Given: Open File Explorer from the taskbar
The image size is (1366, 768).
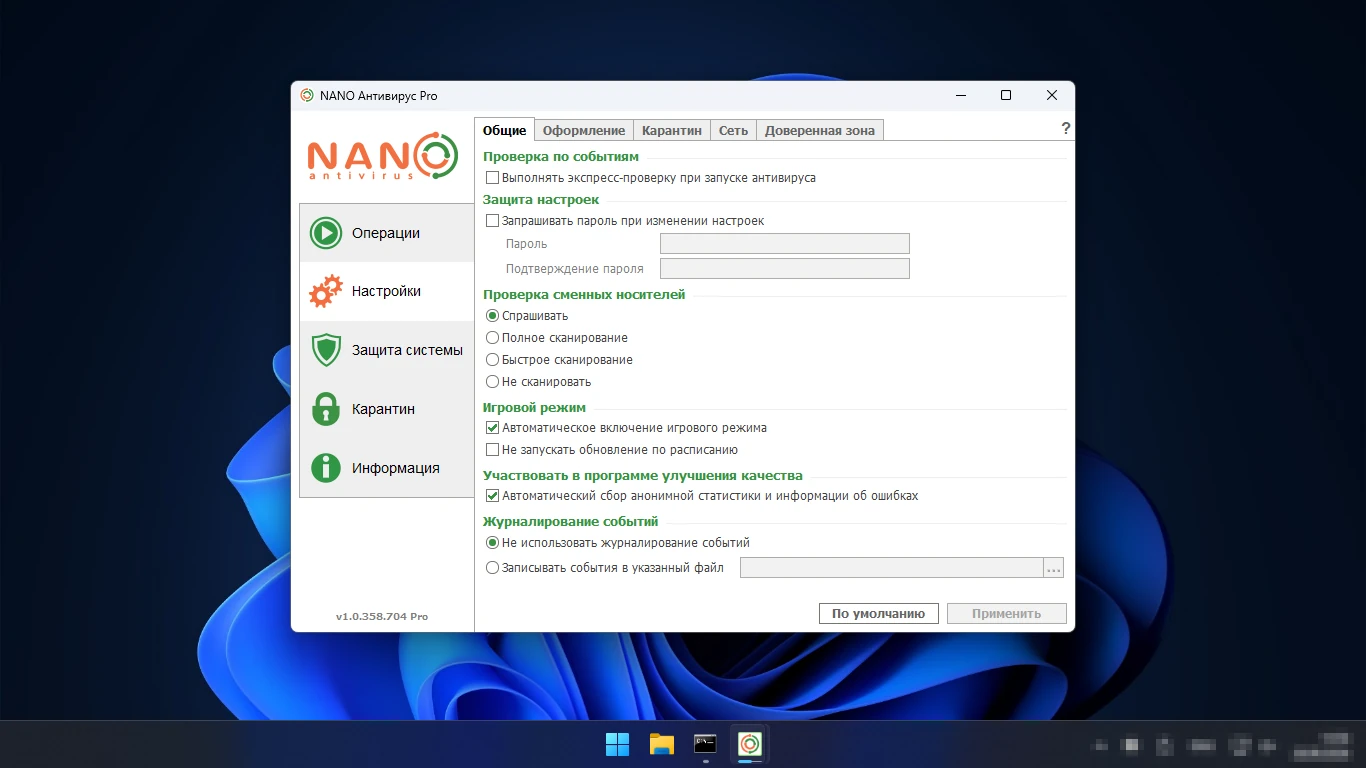Looking at the screenshot, I should (x=662, y=744).
